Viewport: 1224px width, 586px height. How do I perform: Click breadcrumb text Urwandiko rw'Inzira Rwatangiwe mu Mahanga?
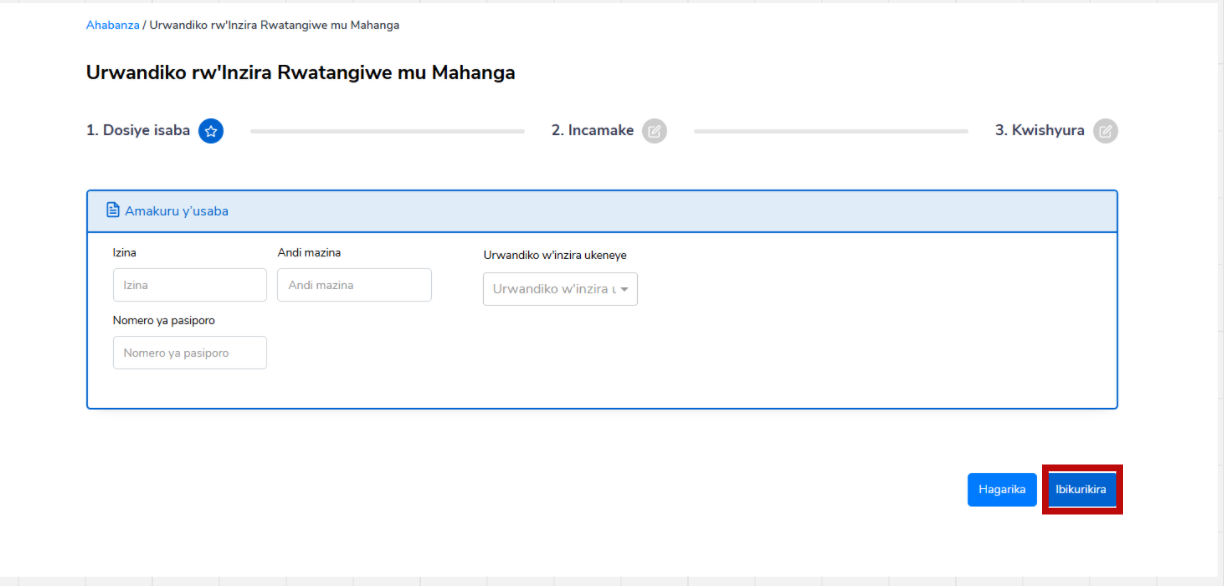[274, 25]
